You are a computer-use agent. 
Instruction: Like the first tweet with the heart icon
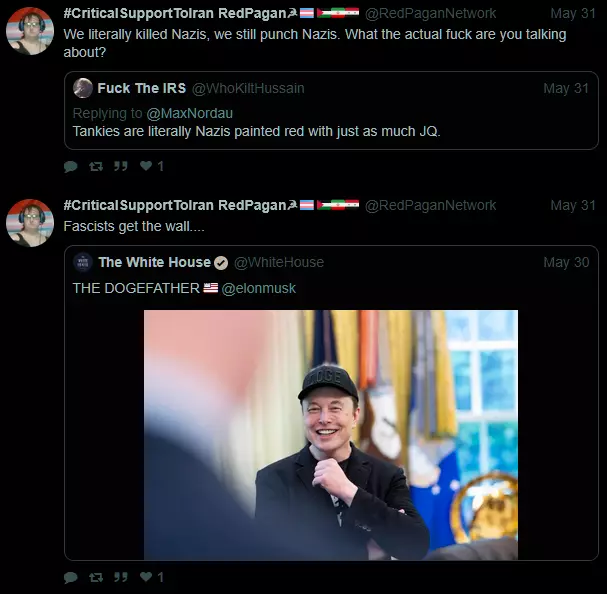pyautogui.click(x=146, y=166)
